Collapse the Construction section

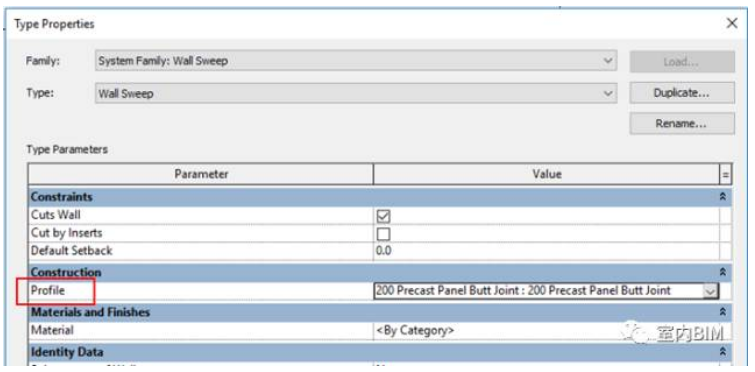click(722, 272)
